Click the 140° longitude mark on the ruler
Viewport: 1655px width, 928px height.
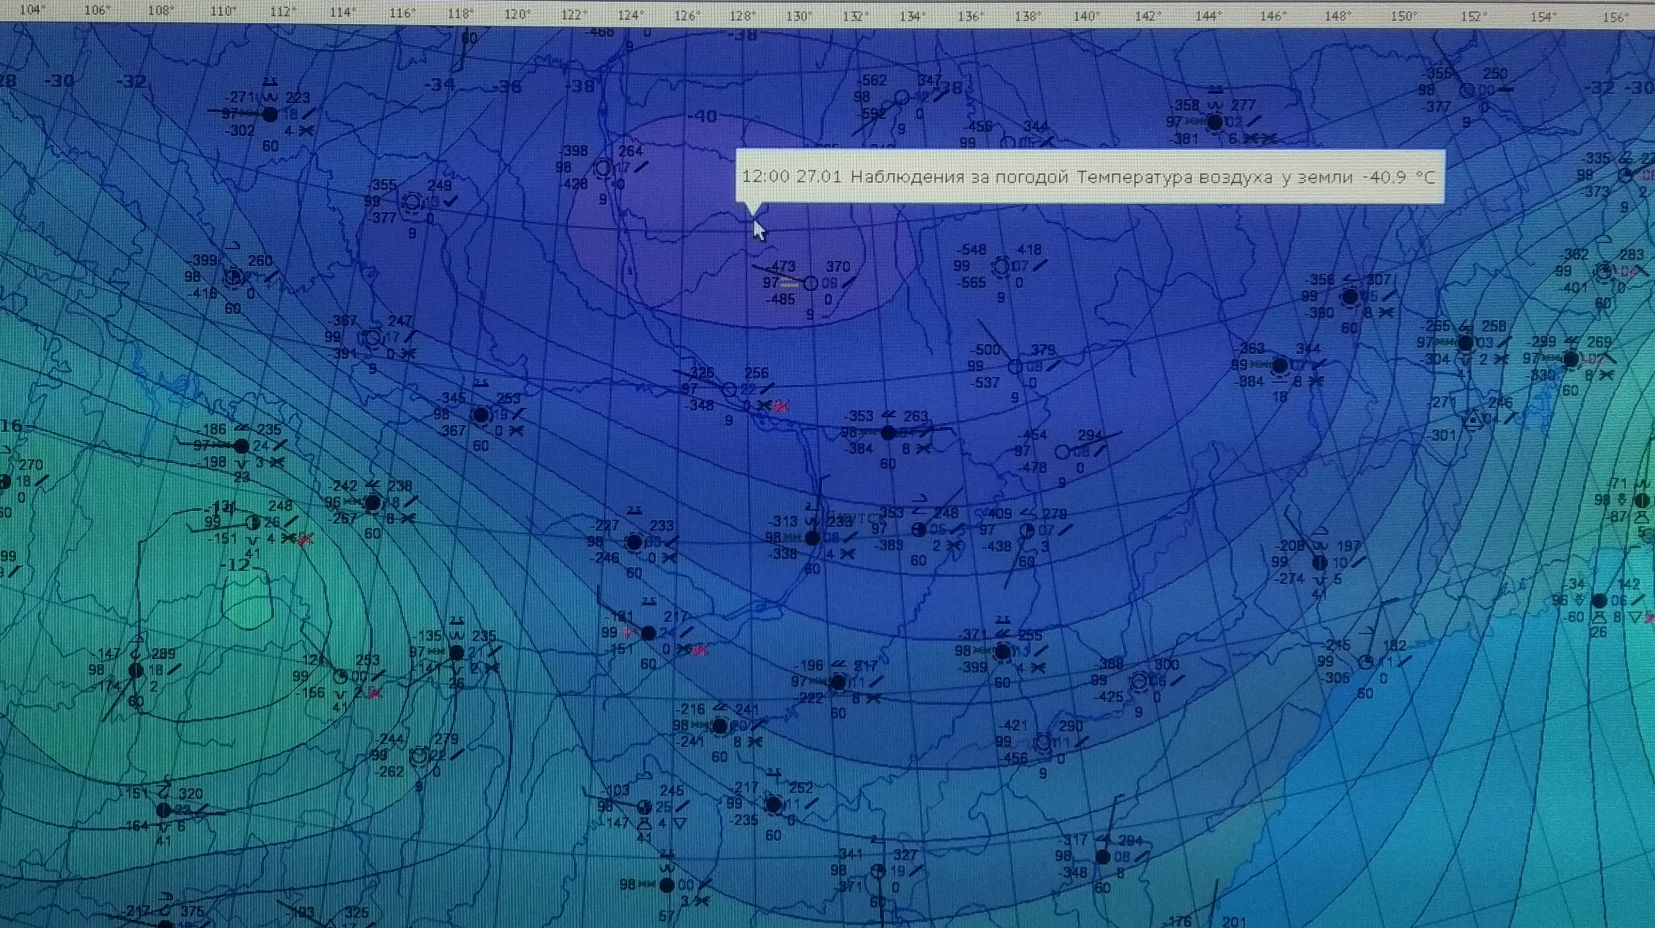[x=1086, y=16]
